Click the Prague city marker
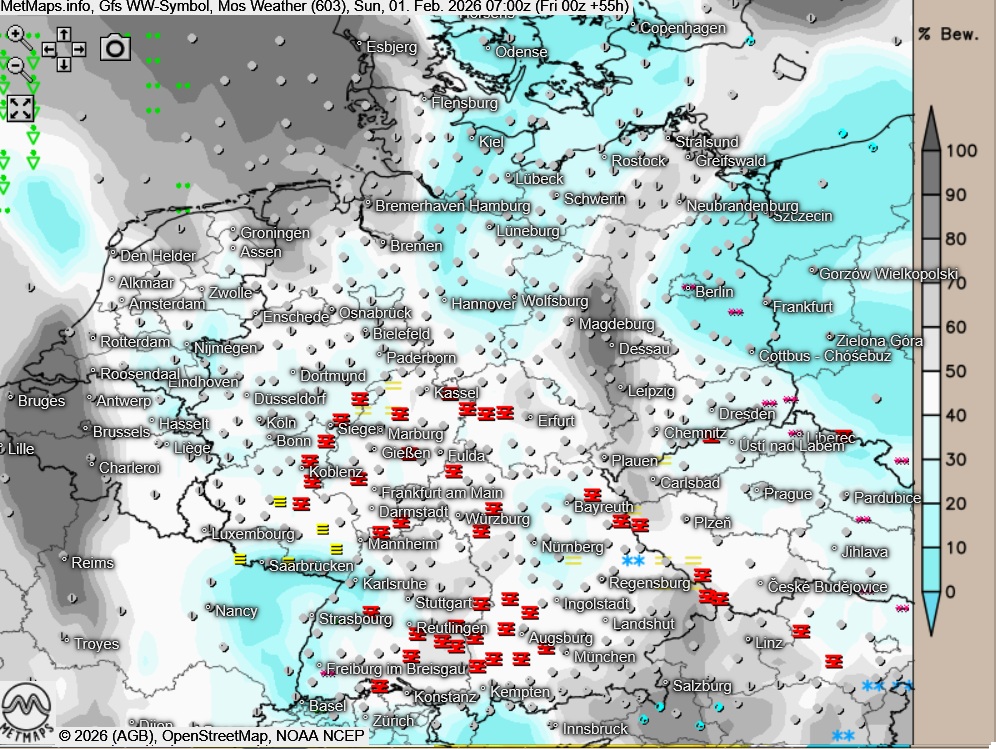The height and width of the screenshot is (749, 996). [758, 492]
